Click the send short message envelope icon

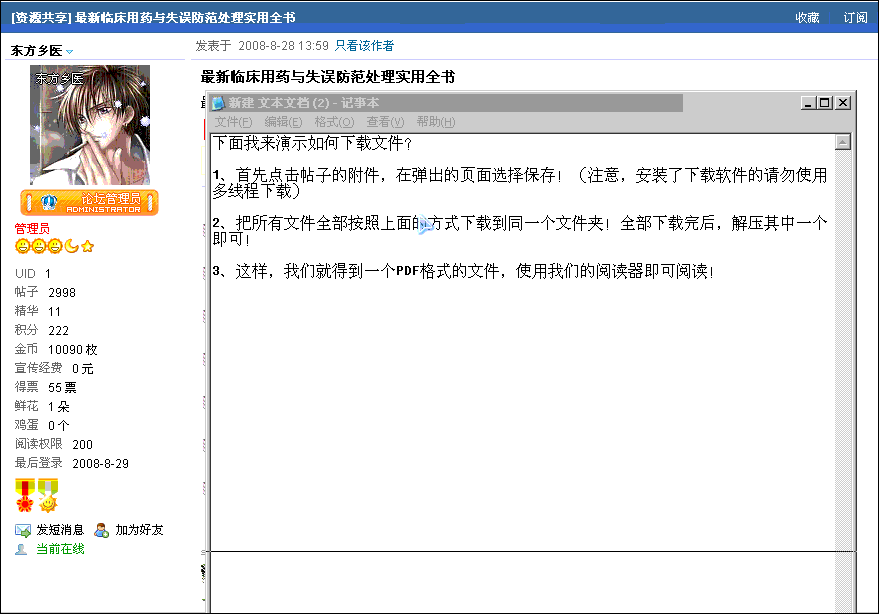pyautogui.click(x=23, y=530)
